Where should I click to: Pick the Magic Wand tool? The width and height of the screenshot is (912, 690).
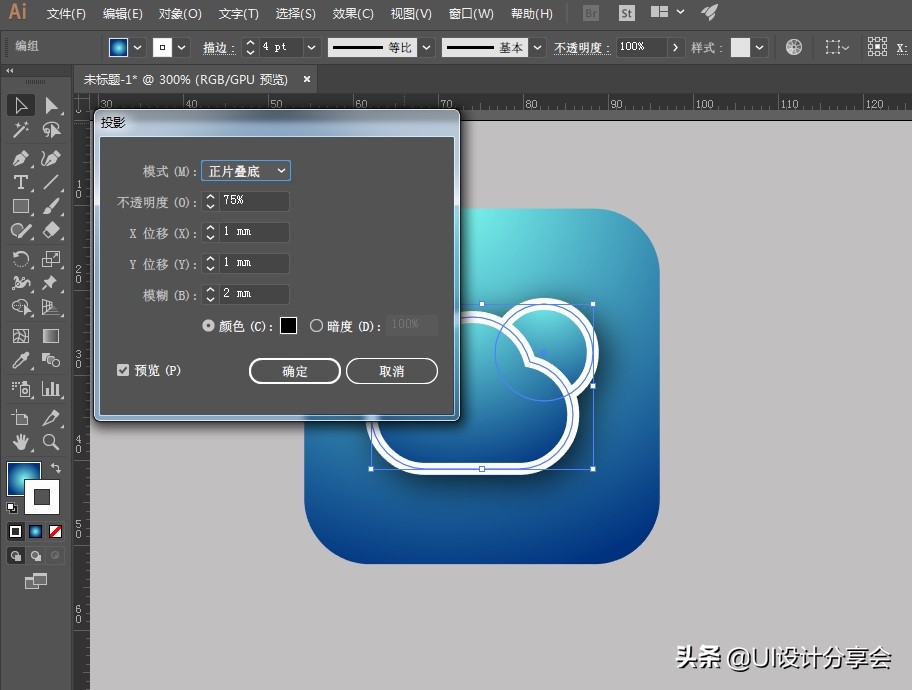(20, 131)
